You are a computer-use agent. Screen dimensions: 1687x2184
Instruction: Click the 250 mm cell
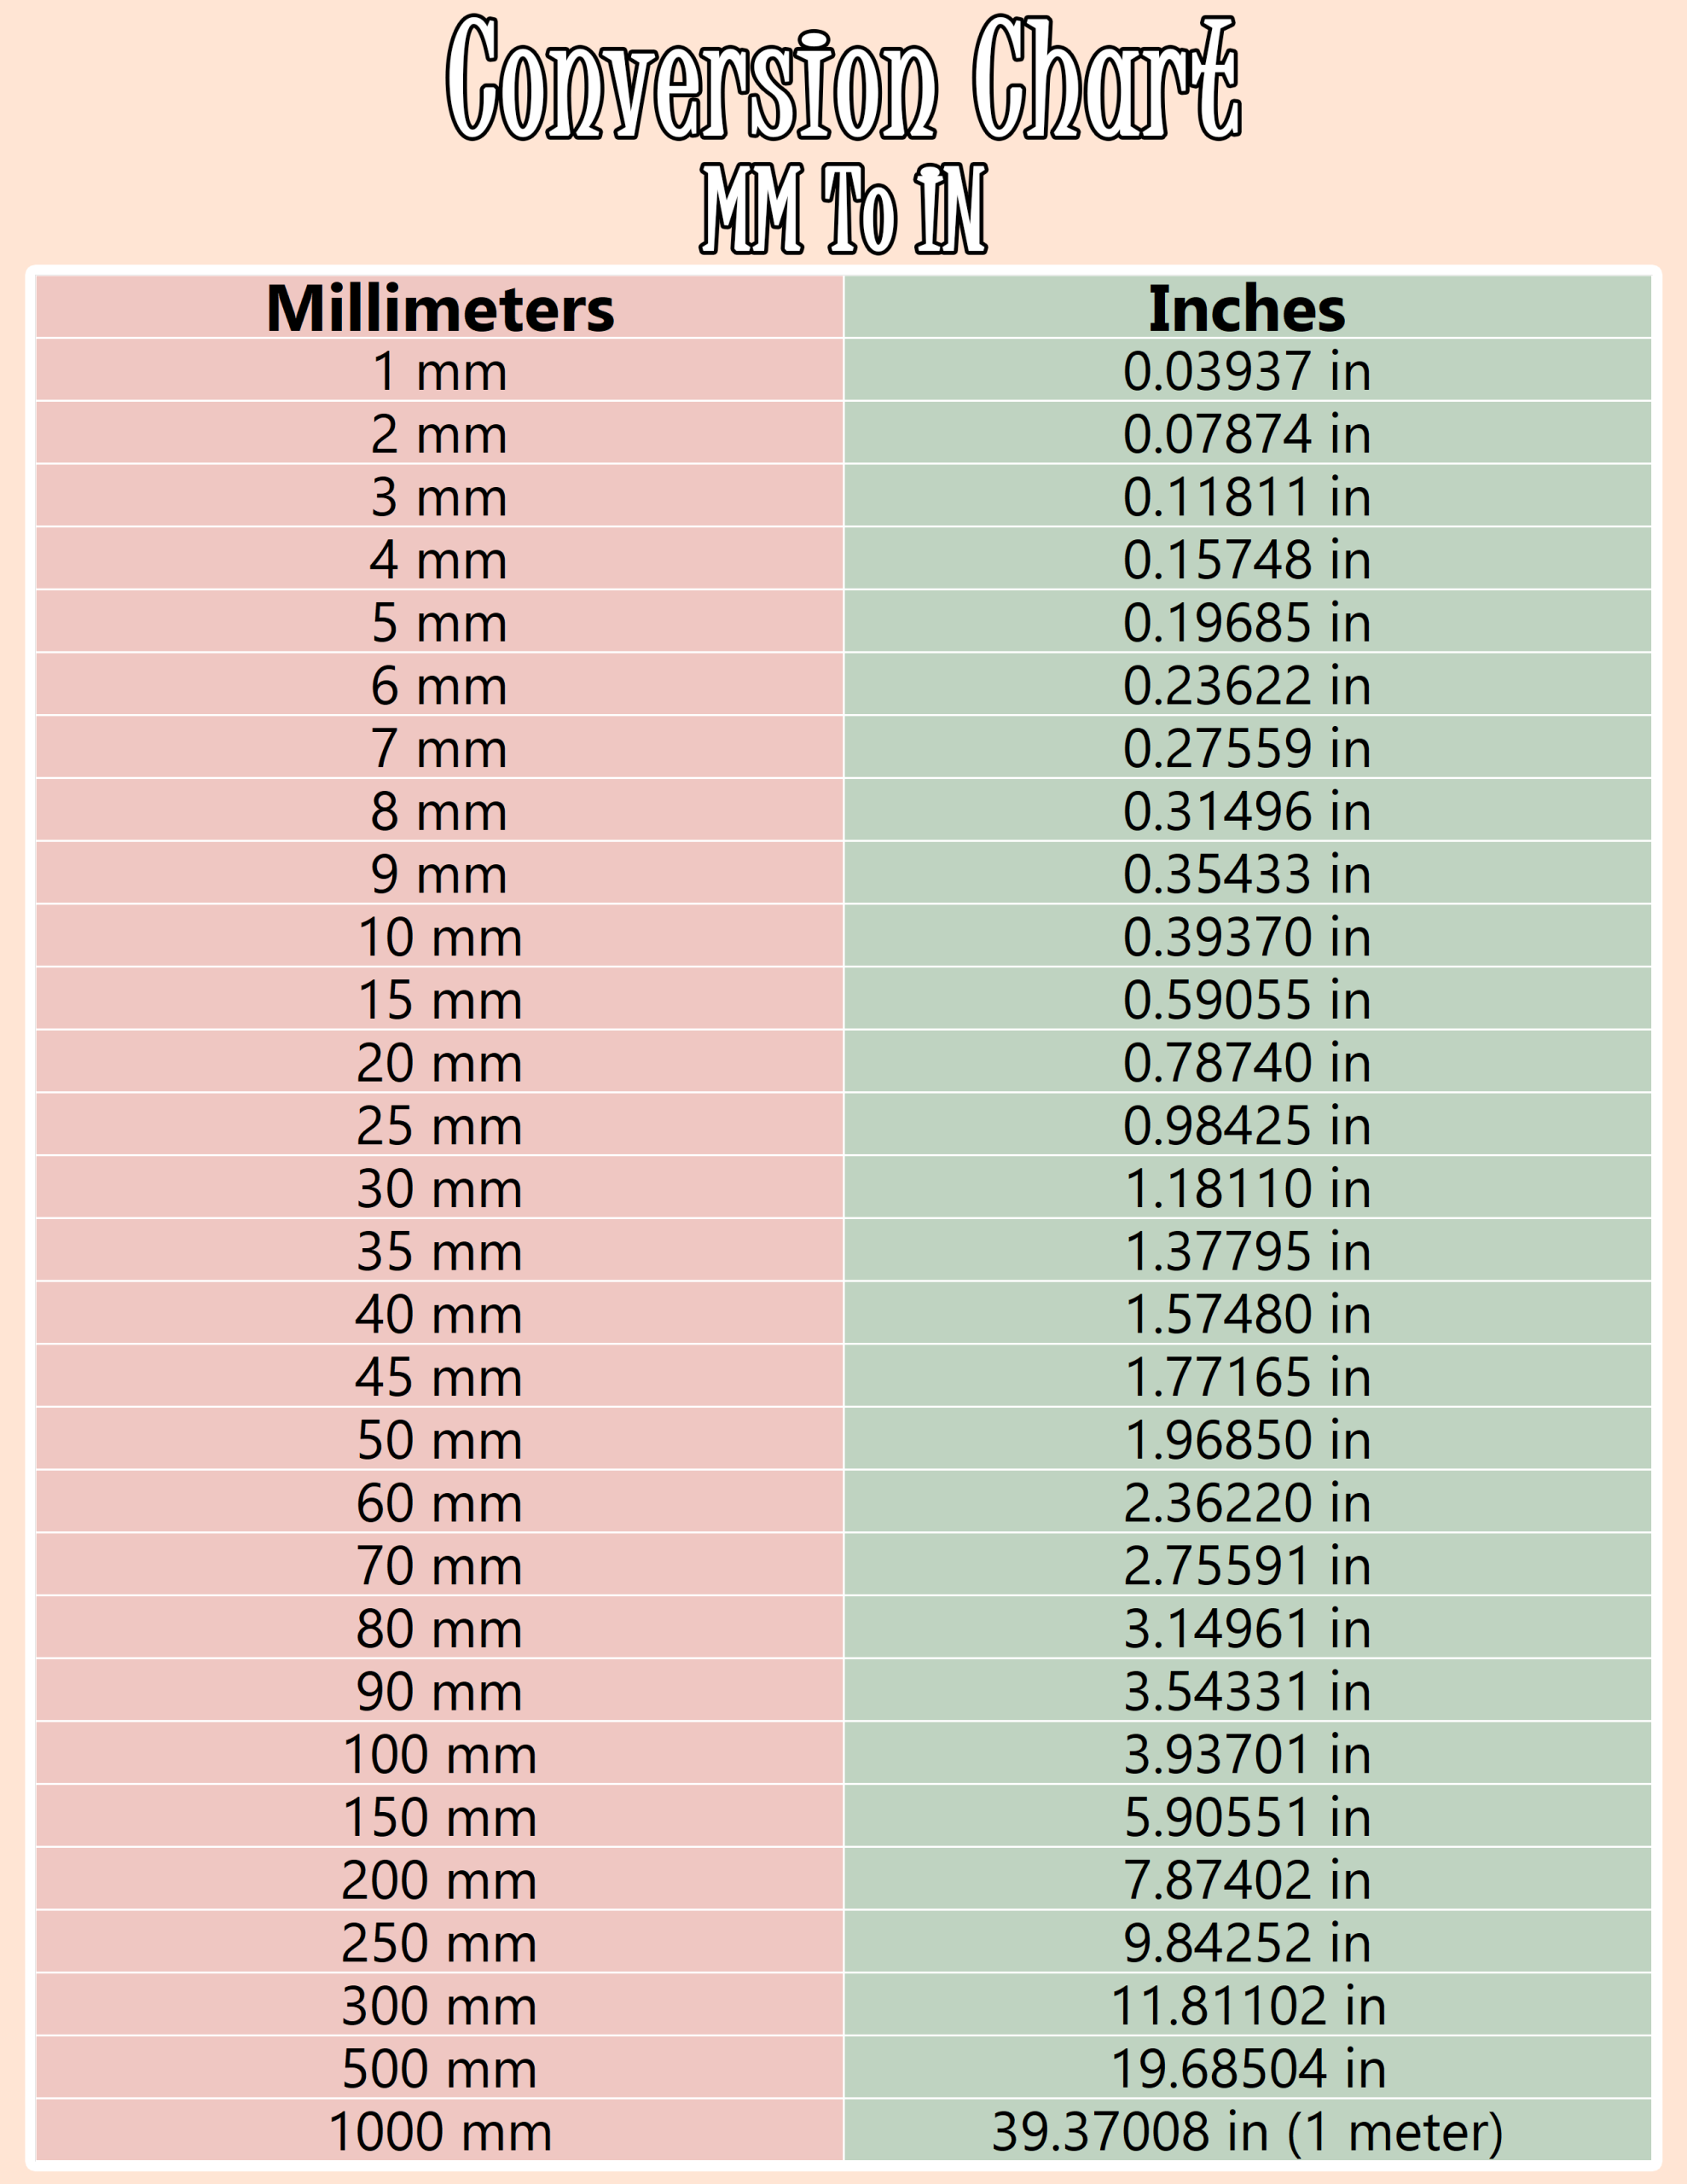pyautogui.click(x=440, y=1943)
